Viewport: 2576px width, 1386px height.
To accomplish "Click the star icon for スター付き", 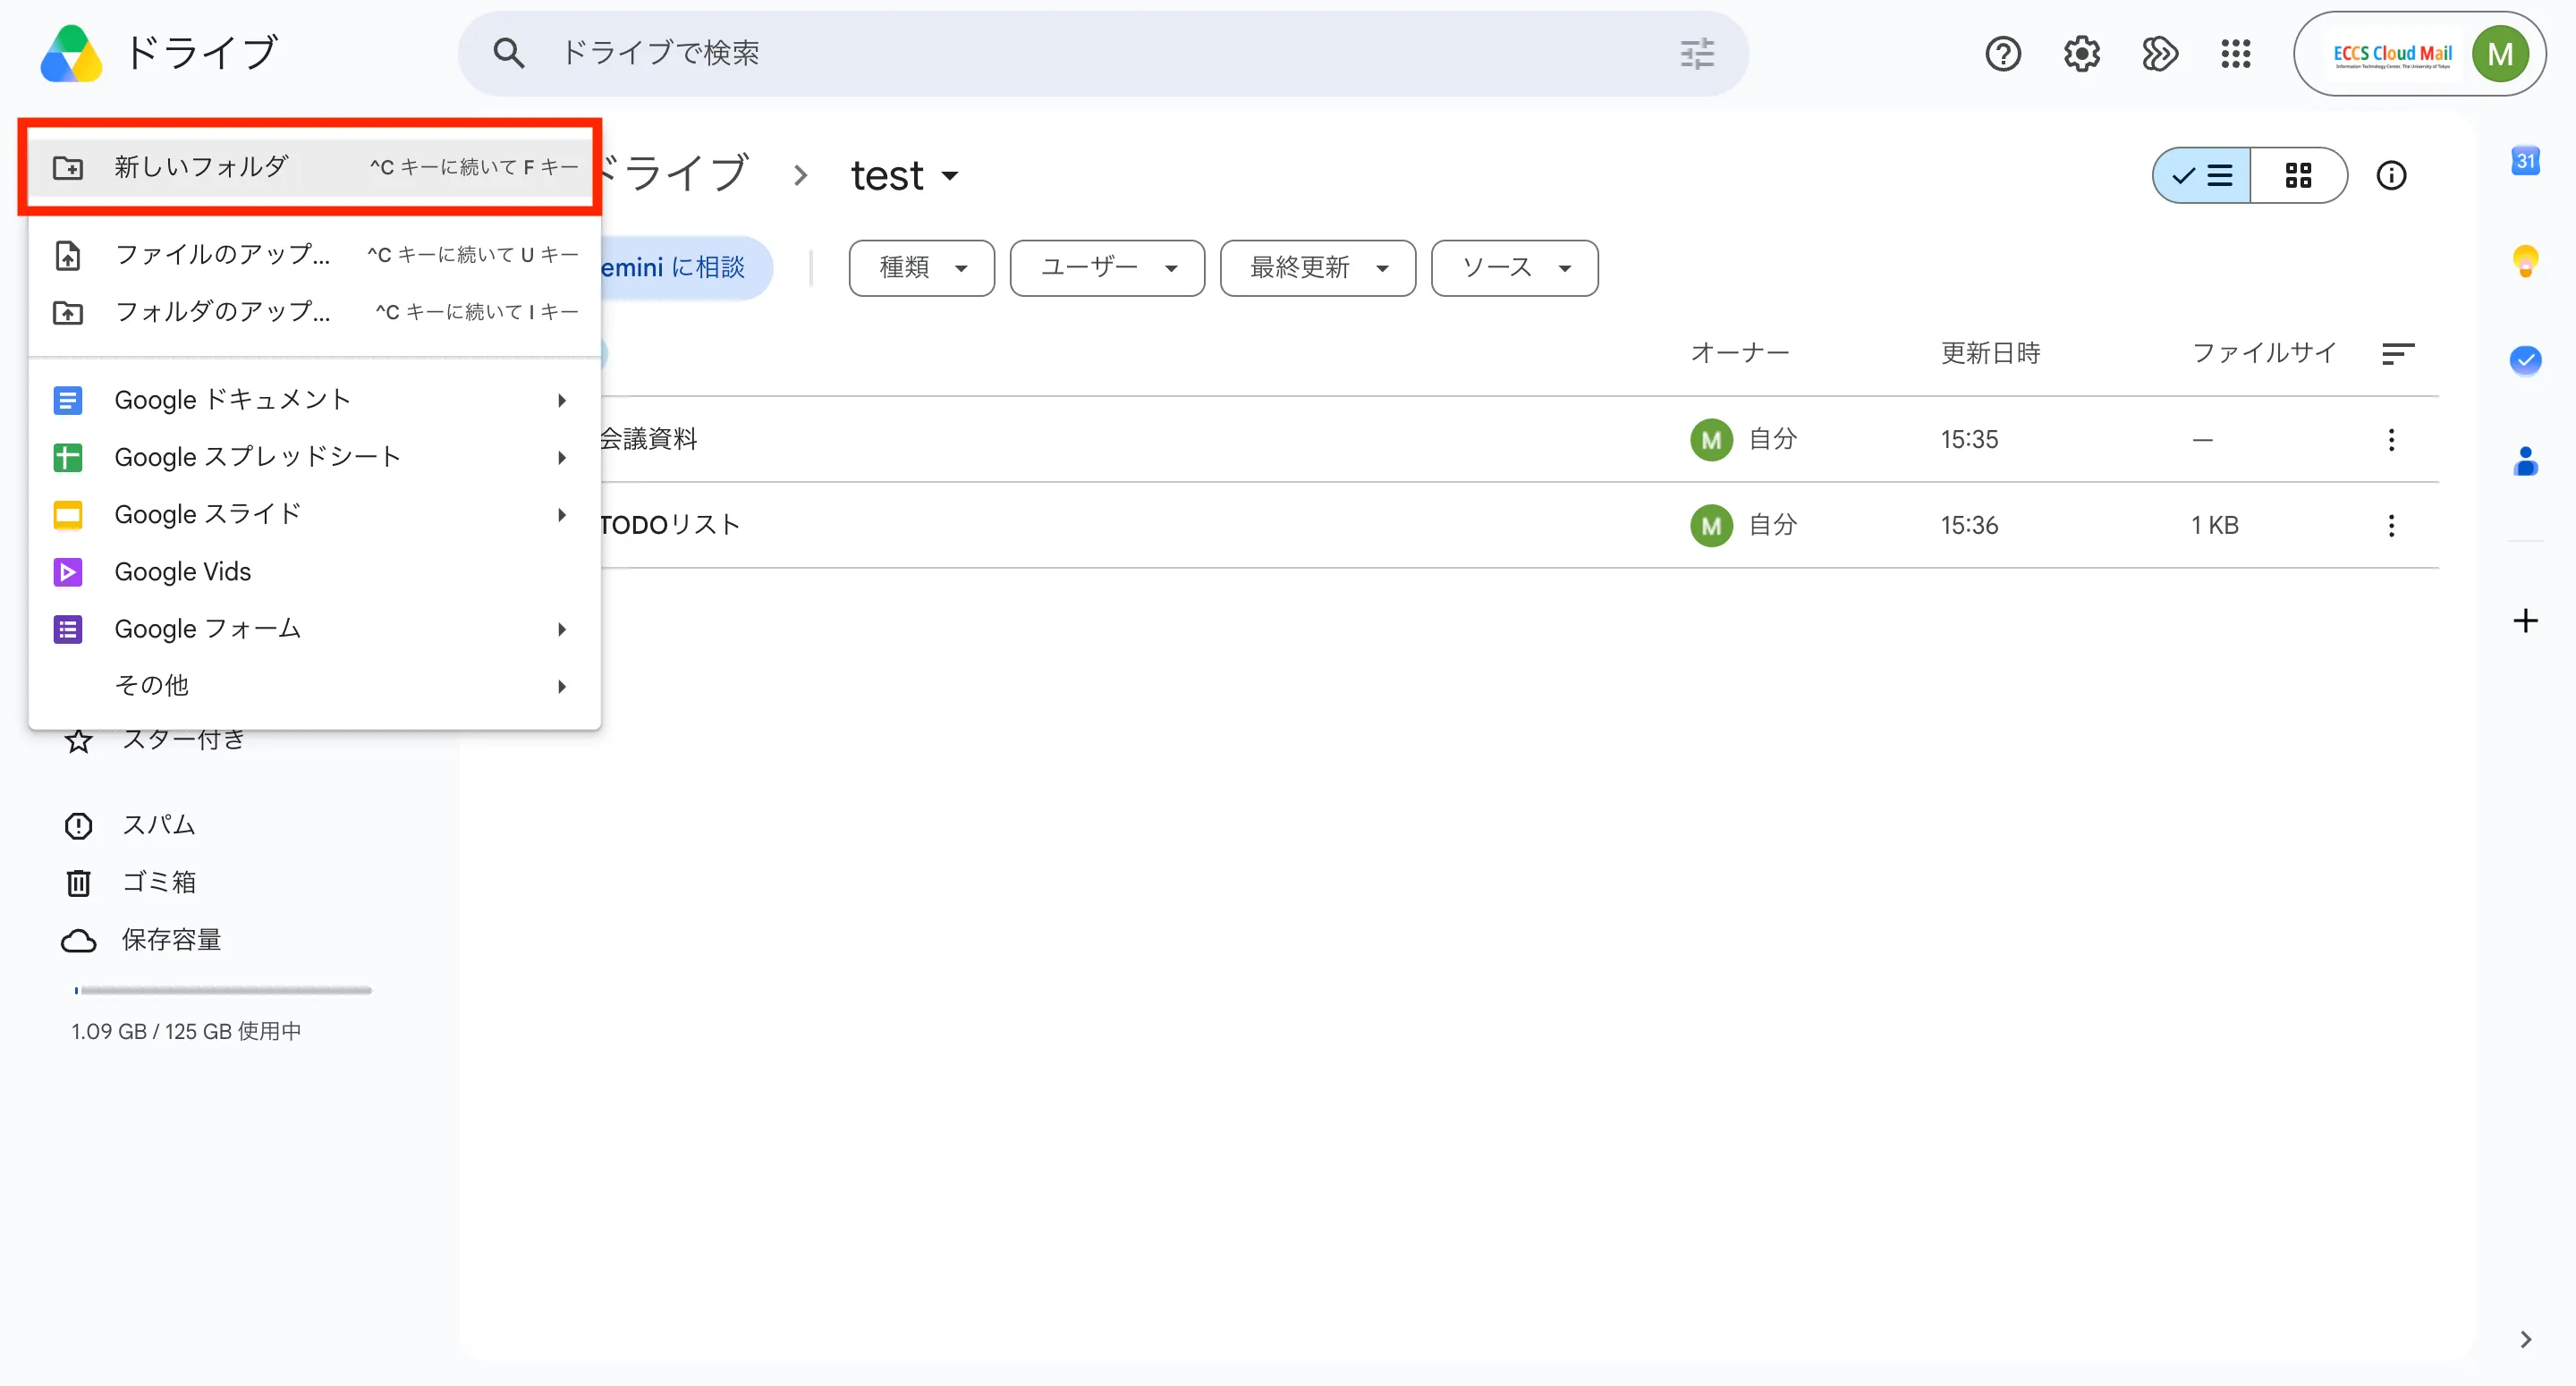I will point(78,741).
